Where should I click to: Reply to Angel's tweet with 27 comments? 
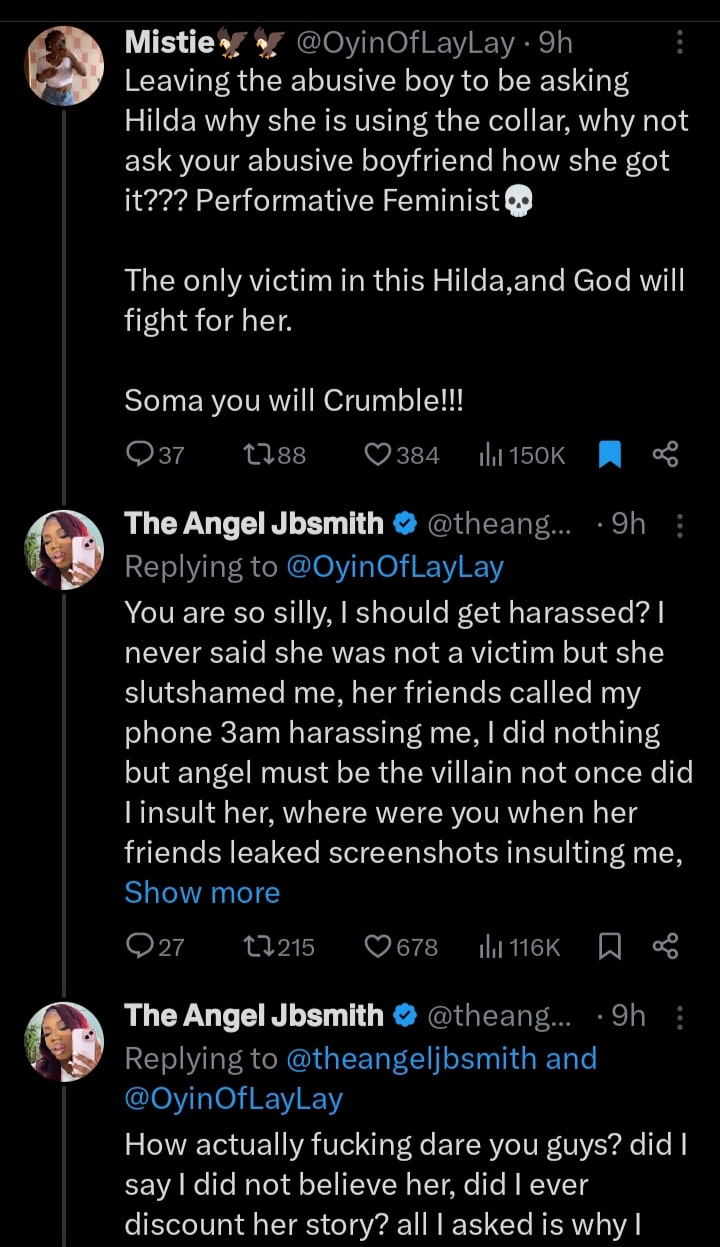click(x=140, y=946)
